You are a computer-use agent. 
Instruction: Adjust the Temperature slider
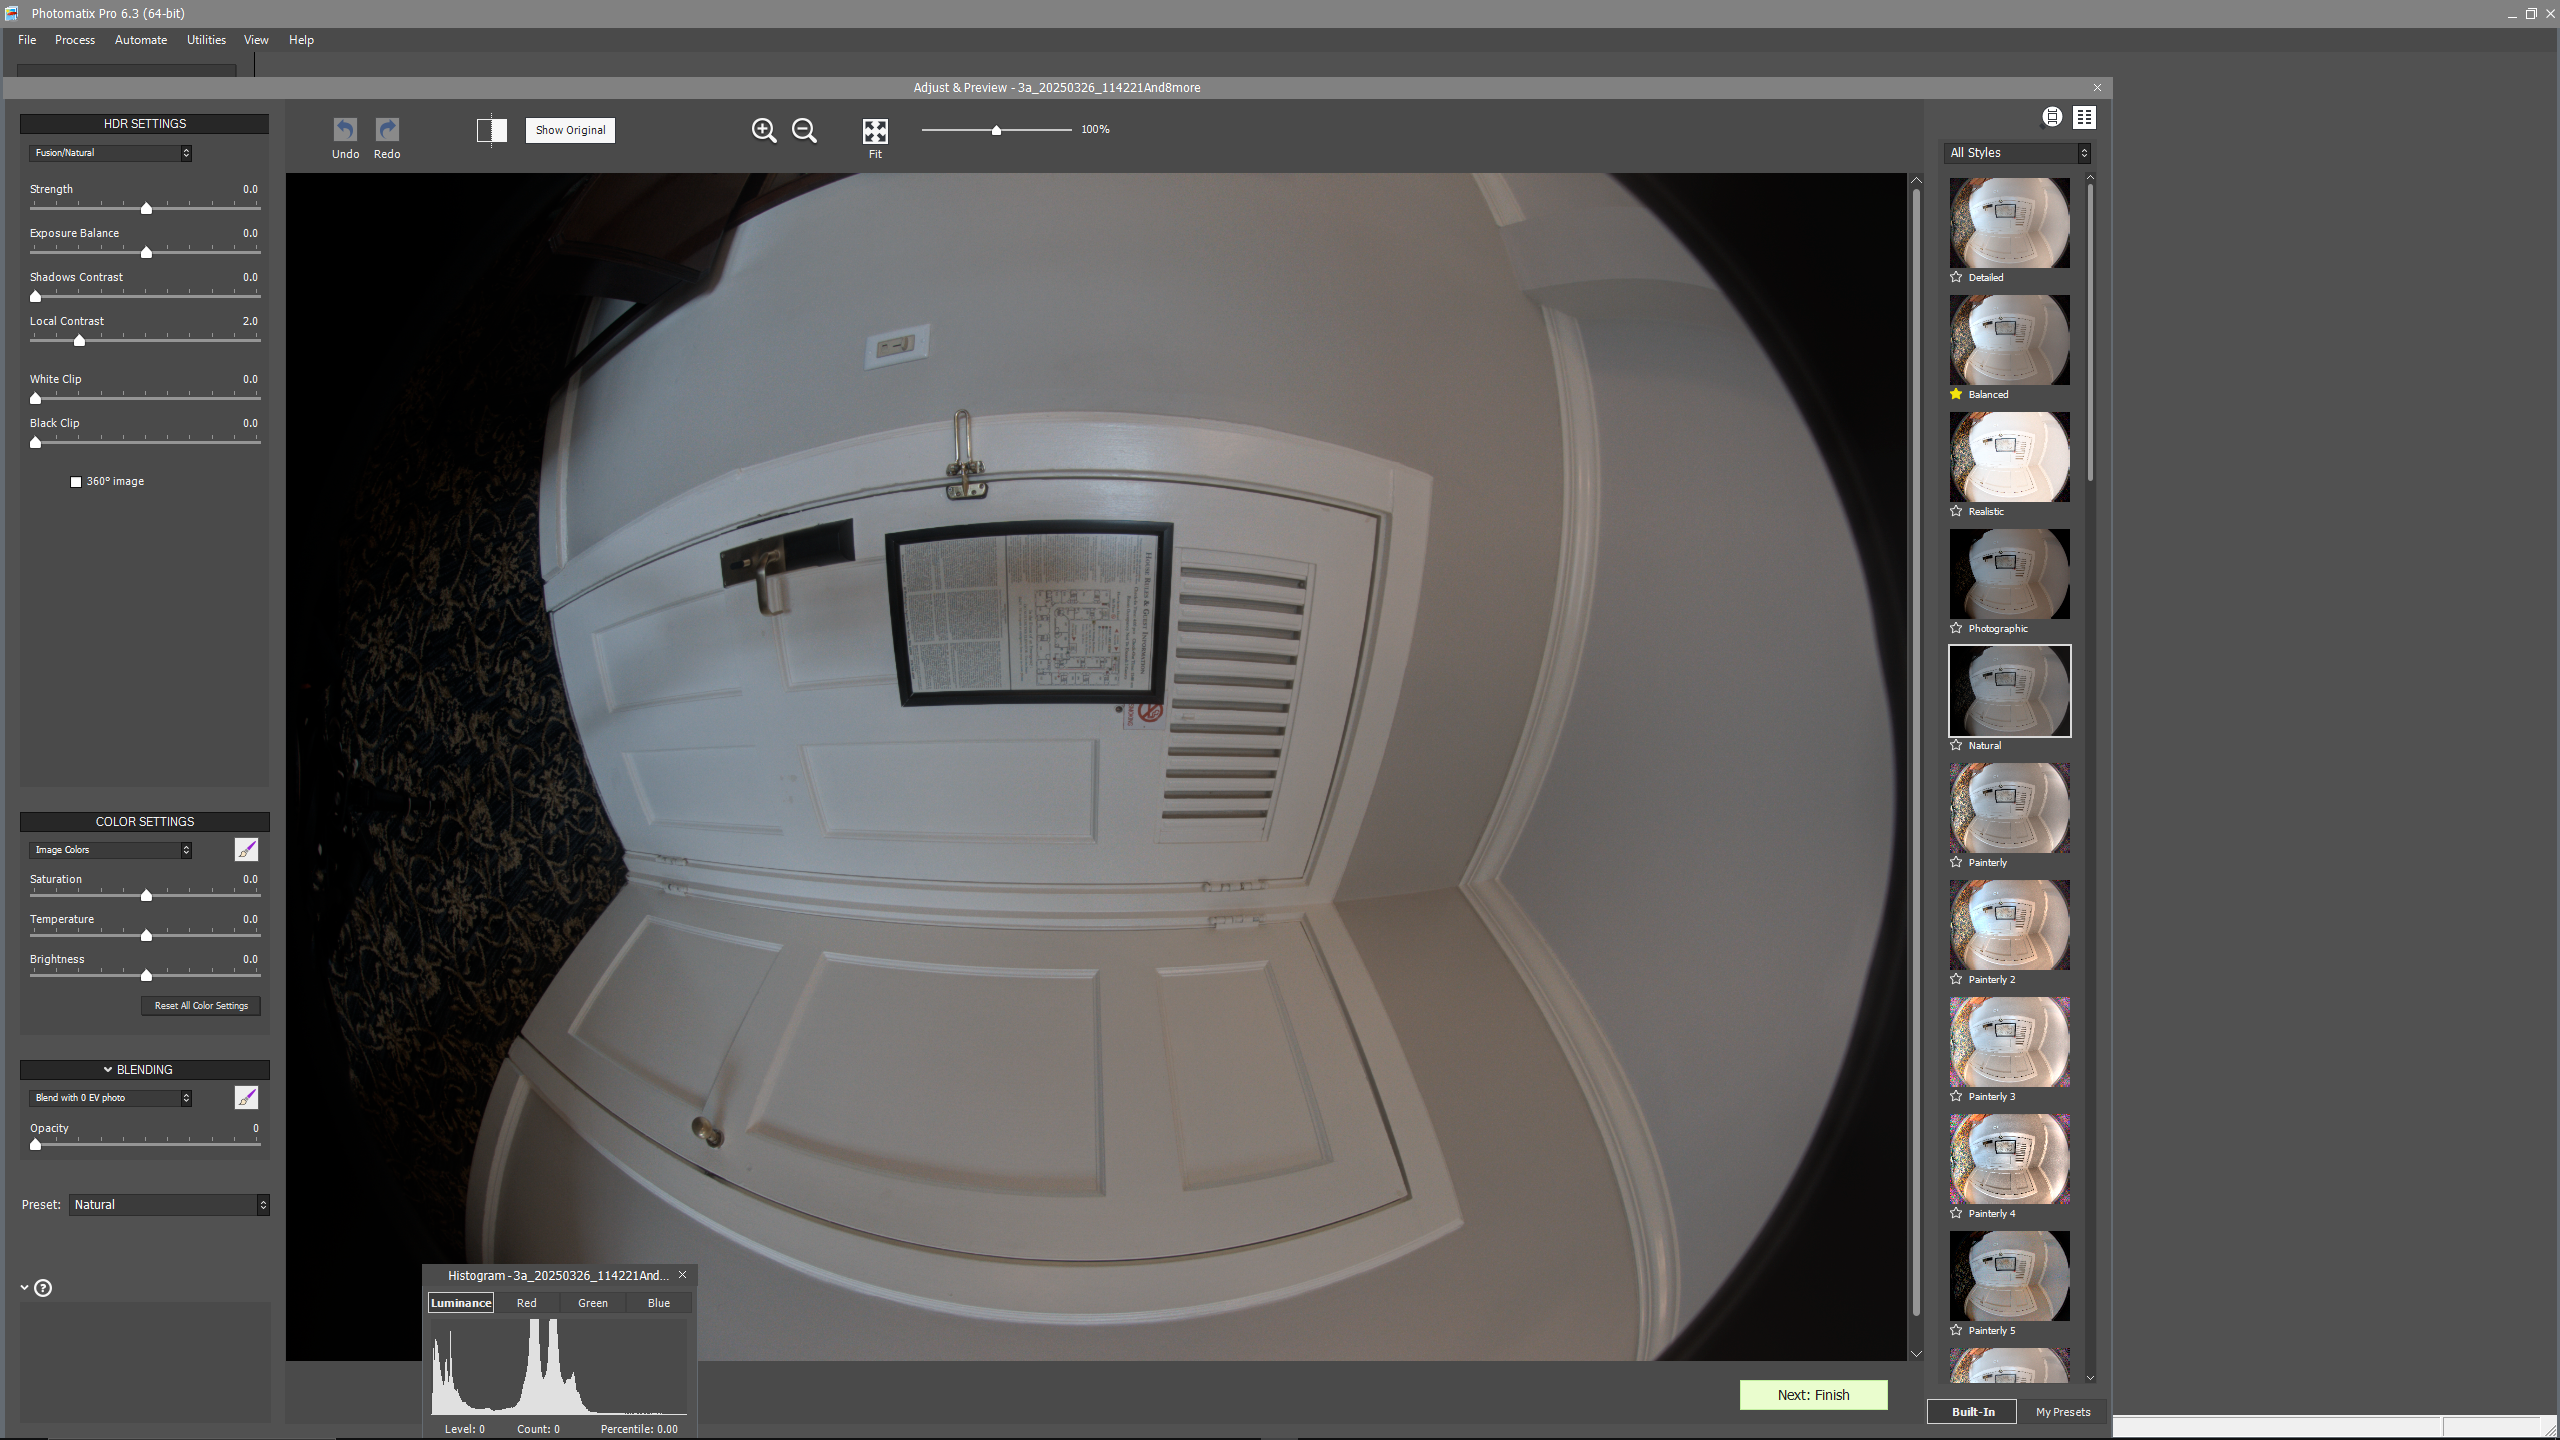tap(146, 935)
